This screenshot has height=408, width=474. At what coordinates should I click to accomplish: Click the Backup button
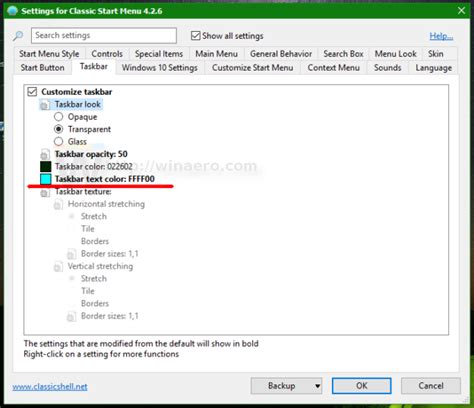click(x=282, y=386)
